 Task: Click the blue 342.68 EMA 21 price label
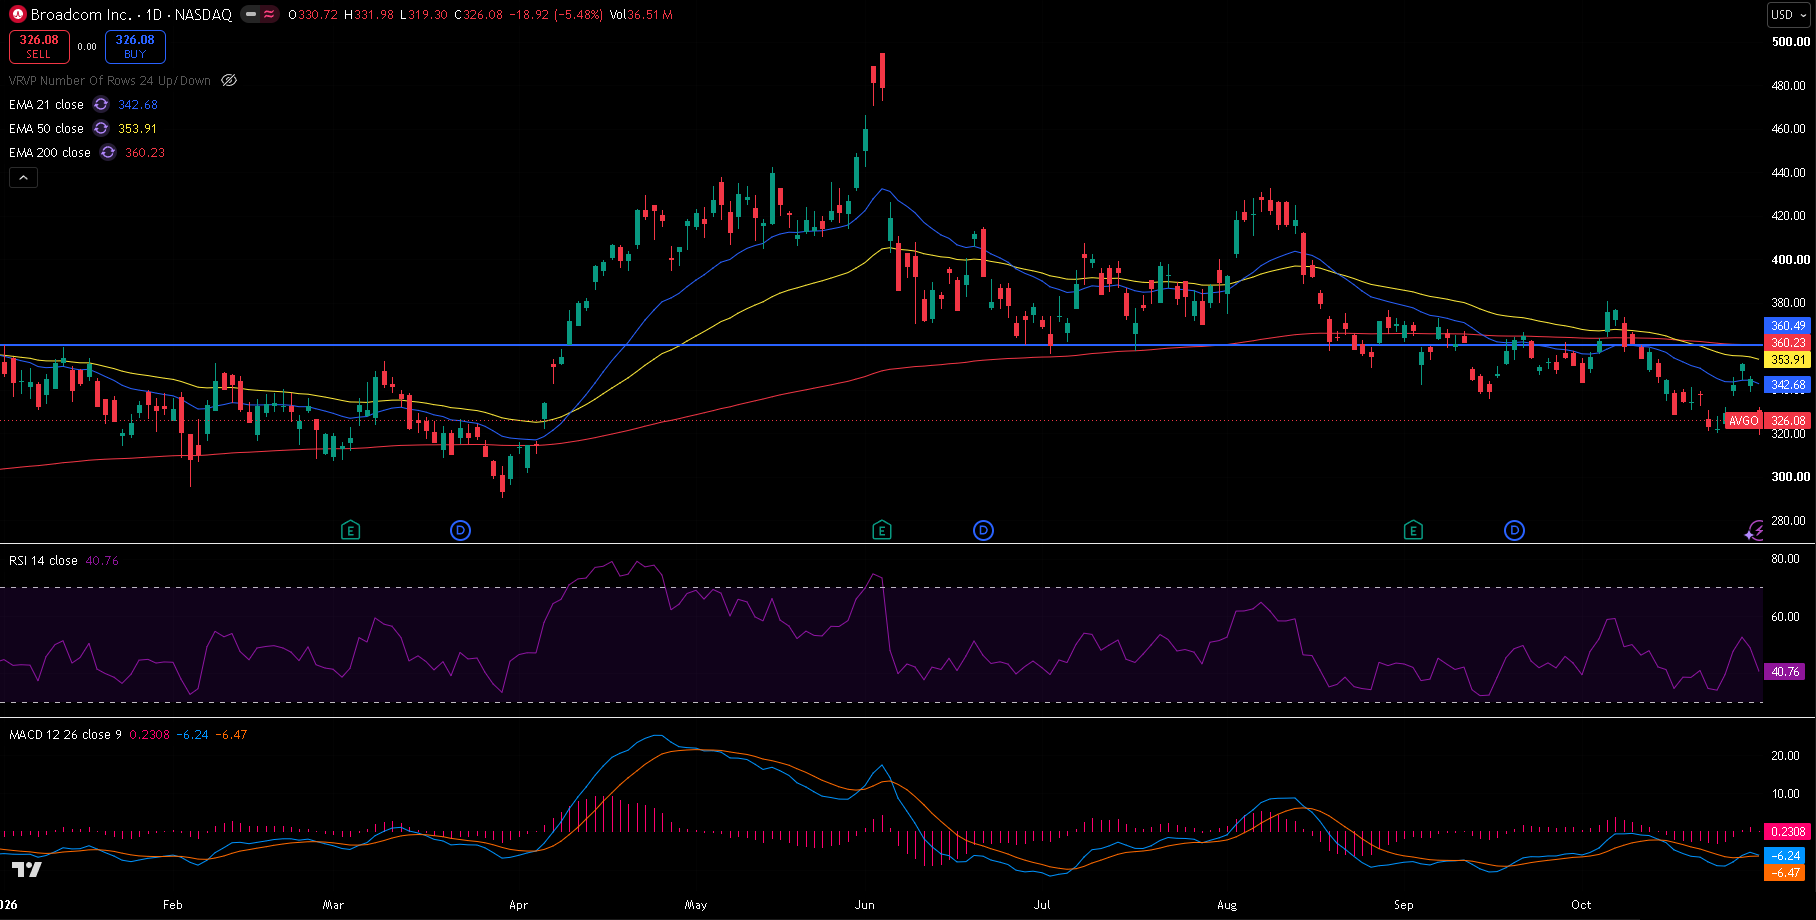pyautogui.click(x=1788, y=385)
